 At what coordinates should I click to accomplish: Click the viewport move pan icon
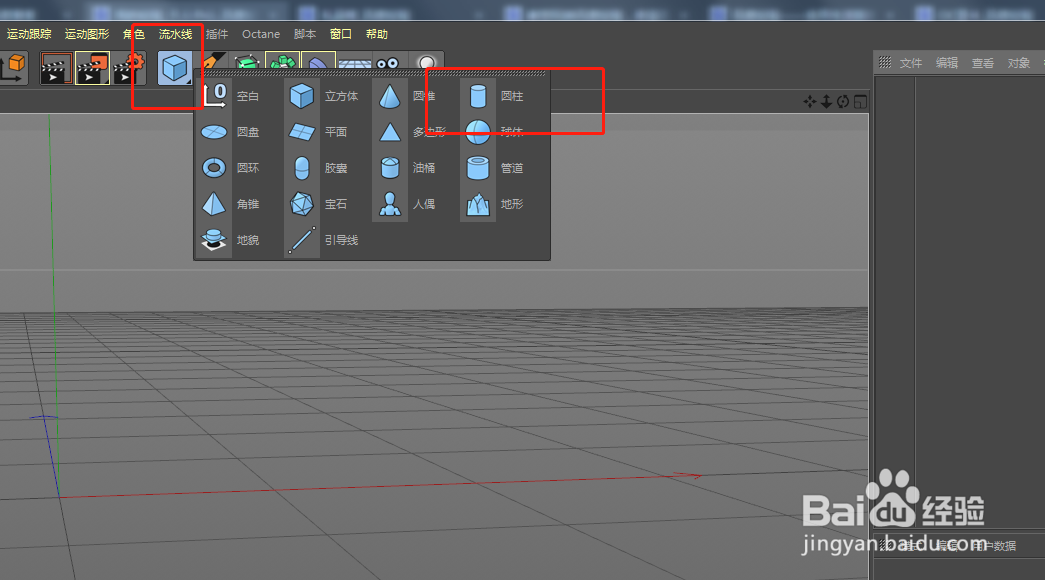(810, 101)
